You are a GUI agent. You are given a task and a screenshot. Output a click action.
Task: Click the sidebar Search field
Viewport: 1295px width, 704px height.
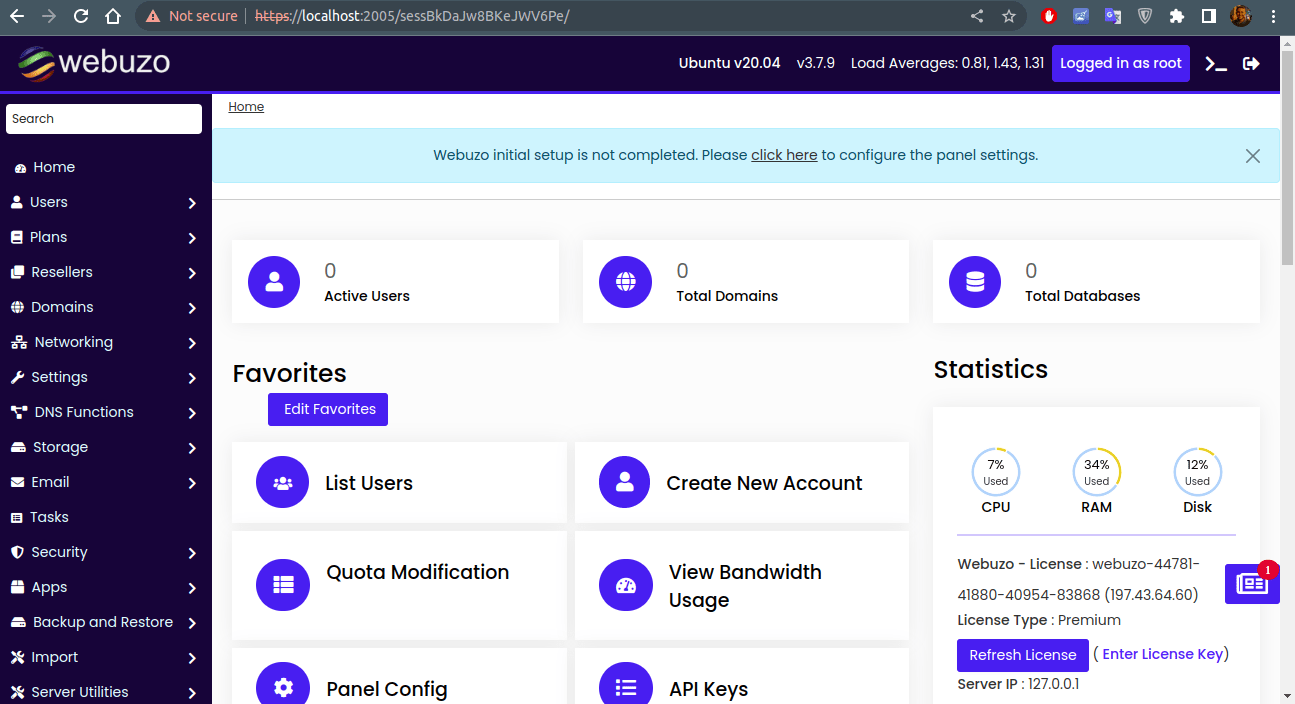coord(104,119)
